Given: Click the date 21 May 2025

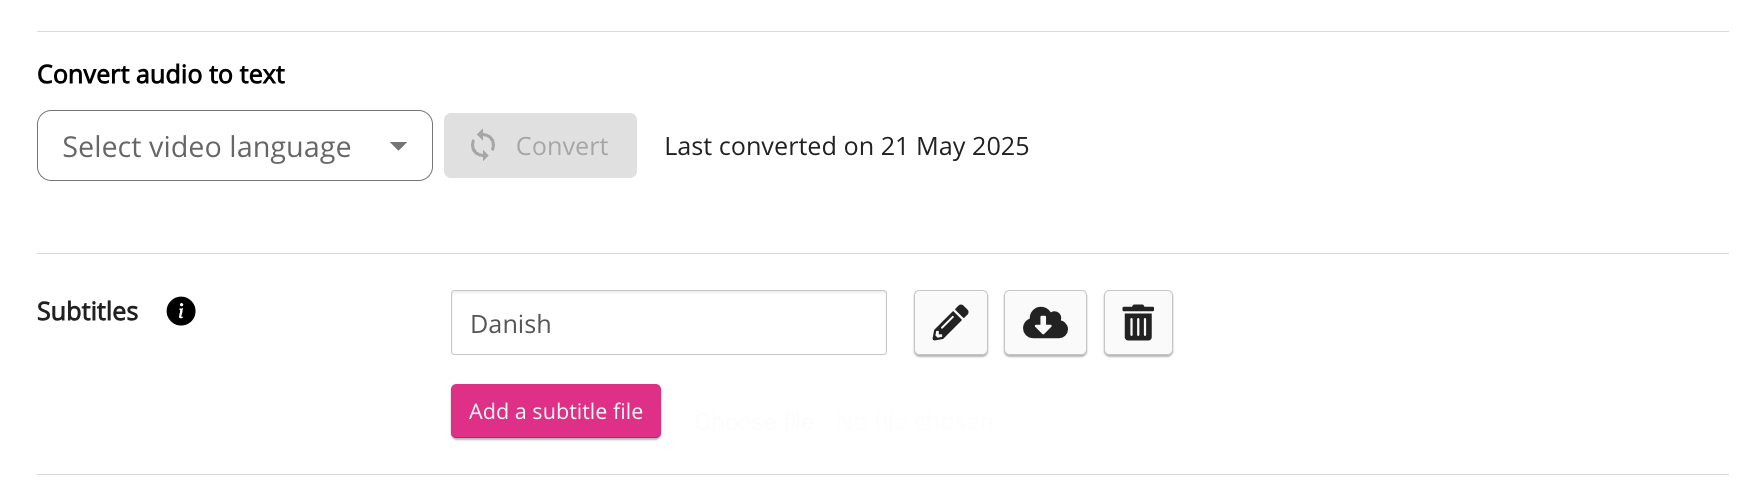Looking at the screenshot, I should (954, 146).
